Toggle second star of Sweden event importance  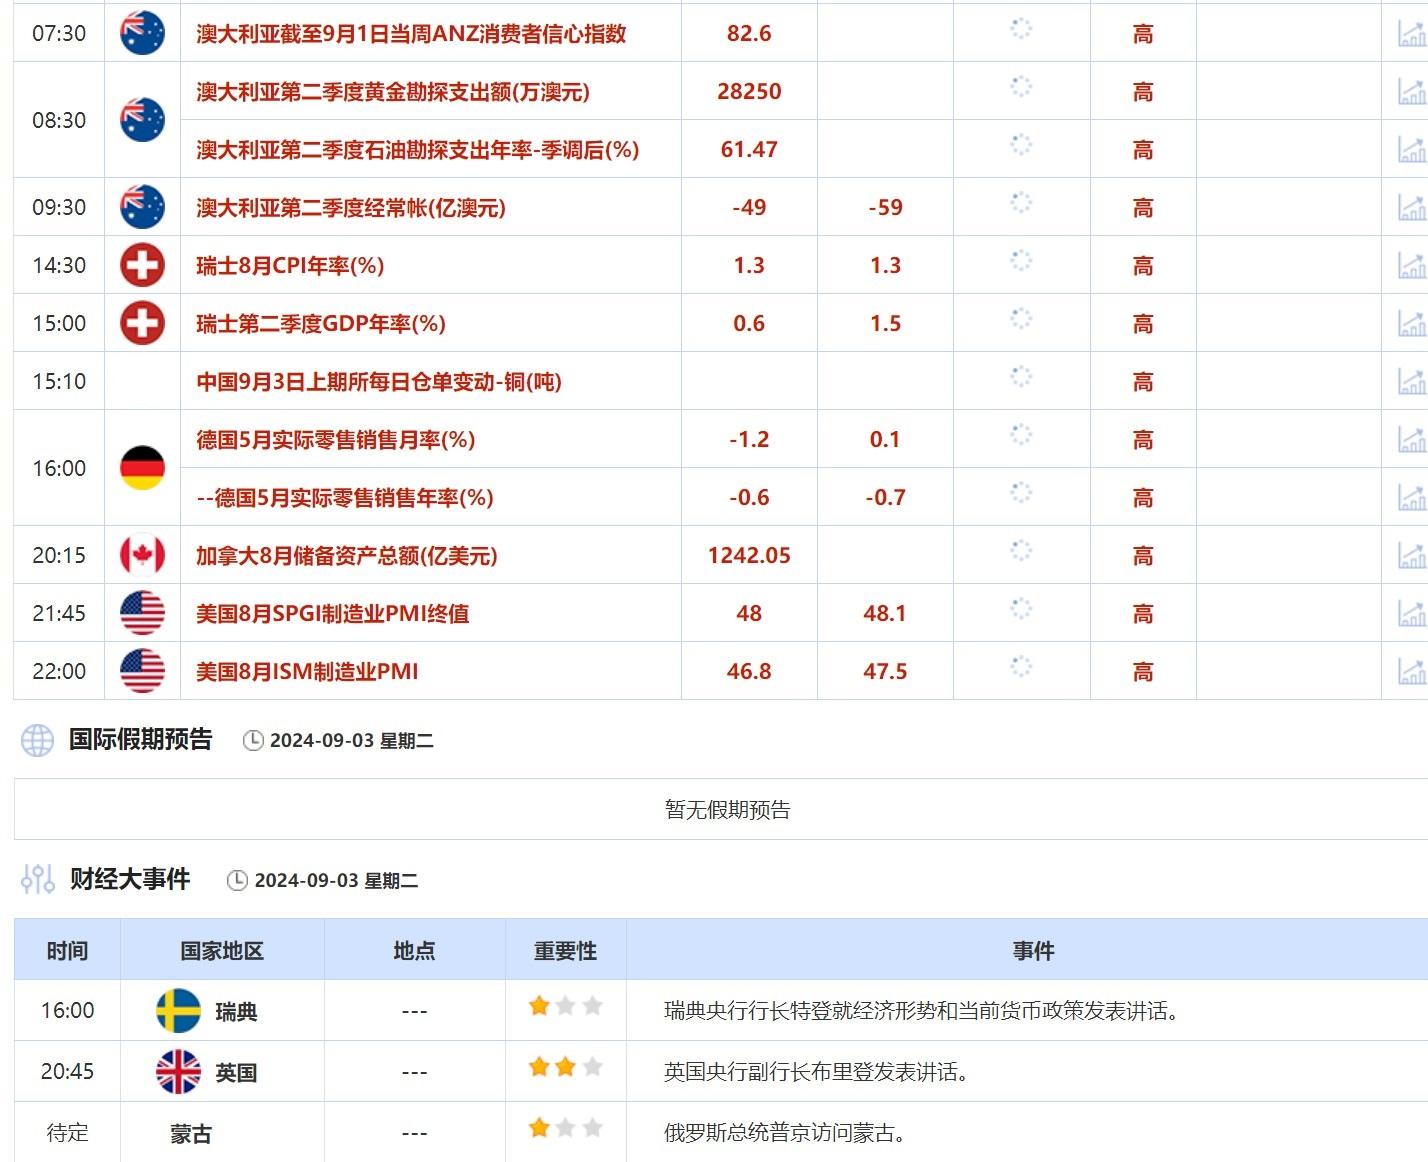pos(565,1010)
